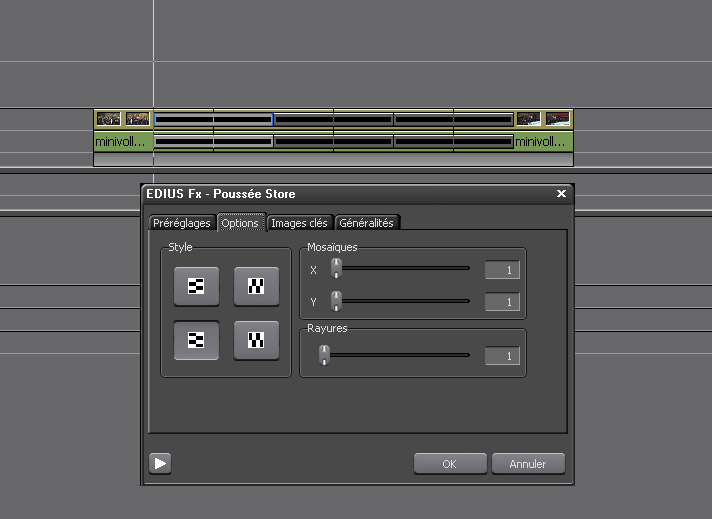Select the pressed lower horizontal-bands Style icon
The height and width of the screenshot is (519, 712).
tap(196, 340)
